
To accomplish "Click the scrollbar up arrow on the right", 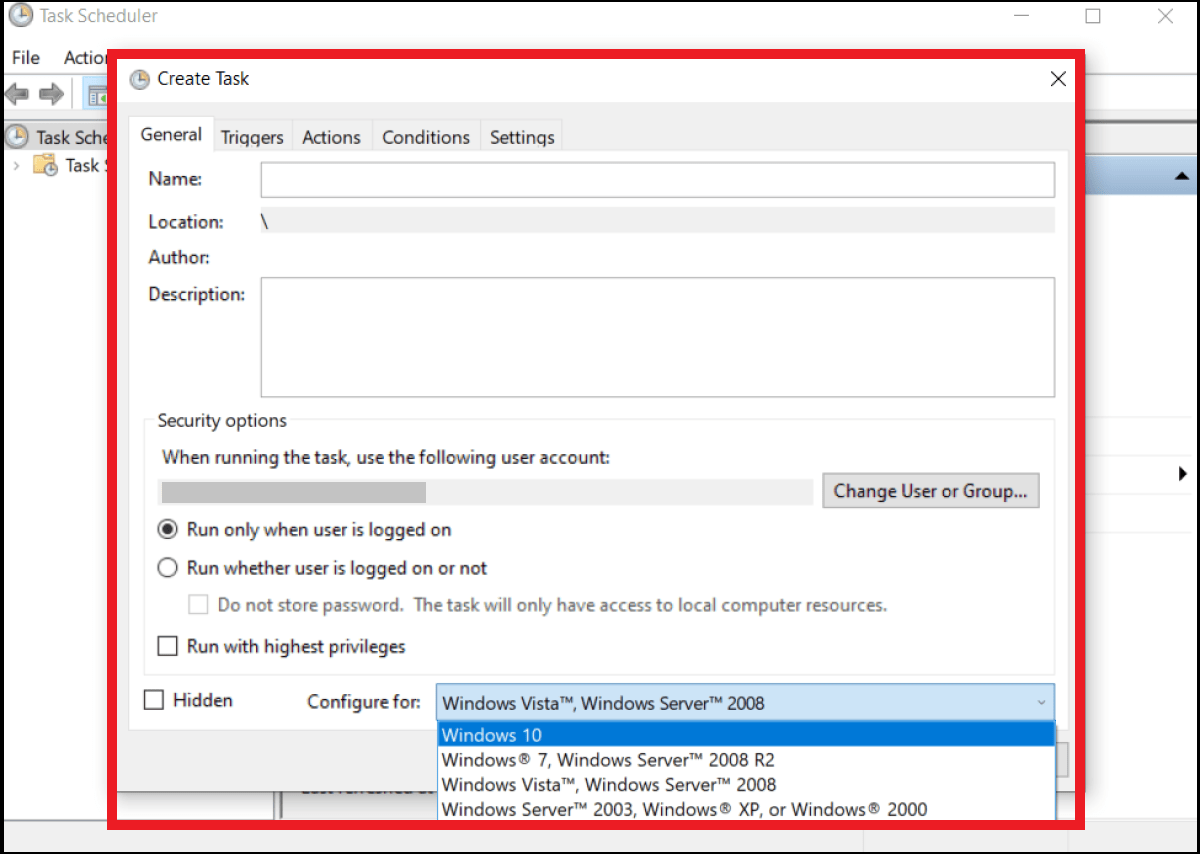I will [x=1184, y=175].
